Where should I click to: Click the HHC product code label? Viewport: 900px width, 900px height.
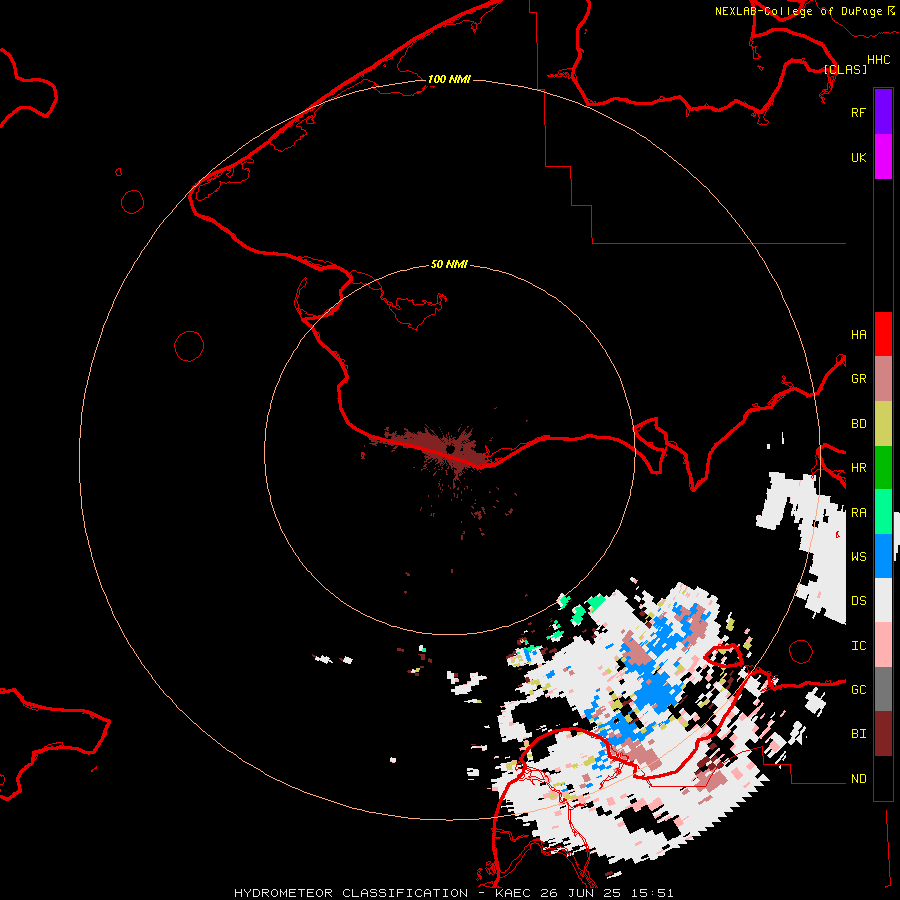click(x=879, y=60)
